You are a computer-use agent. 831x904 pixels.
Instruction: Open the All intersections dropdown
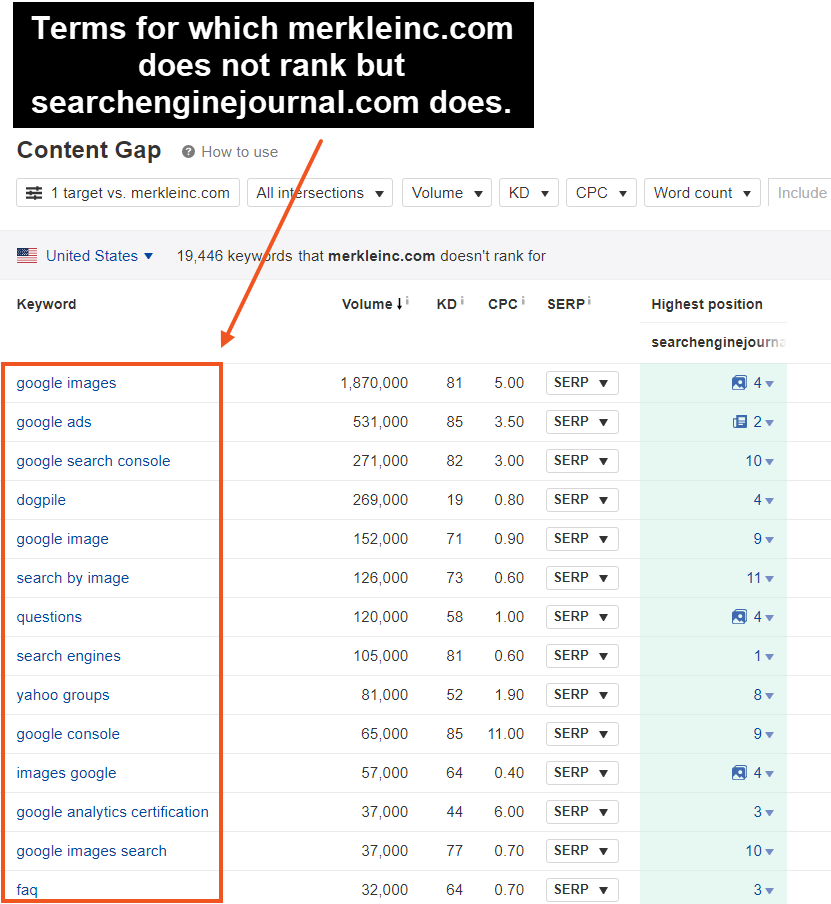320,193
